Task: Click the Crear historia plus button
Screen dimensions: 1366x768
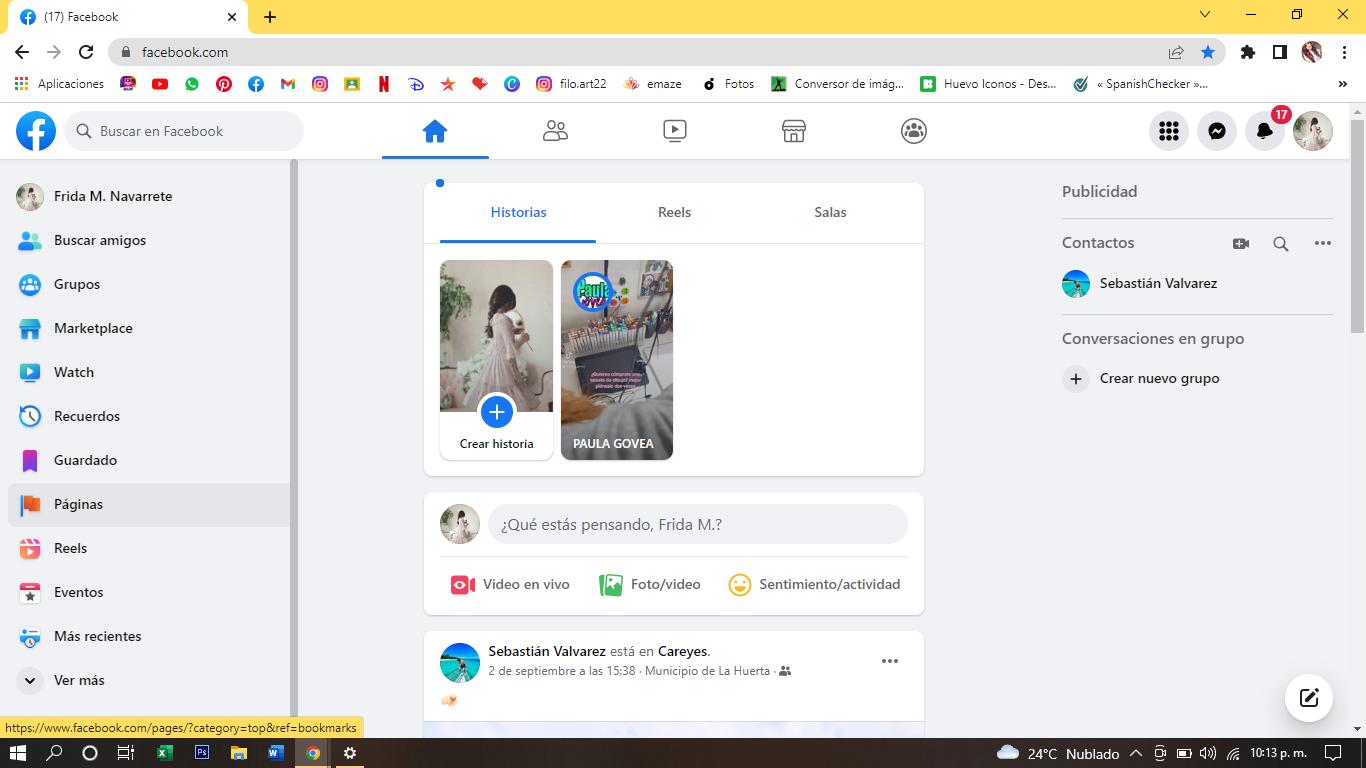Action: pyautogui.click(x=497, y=411)
